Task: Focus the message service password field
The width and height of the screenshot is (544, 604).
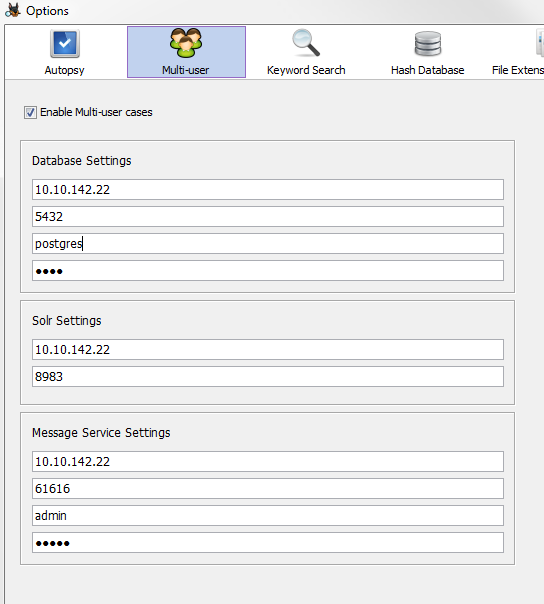Action: click(268, 542)
